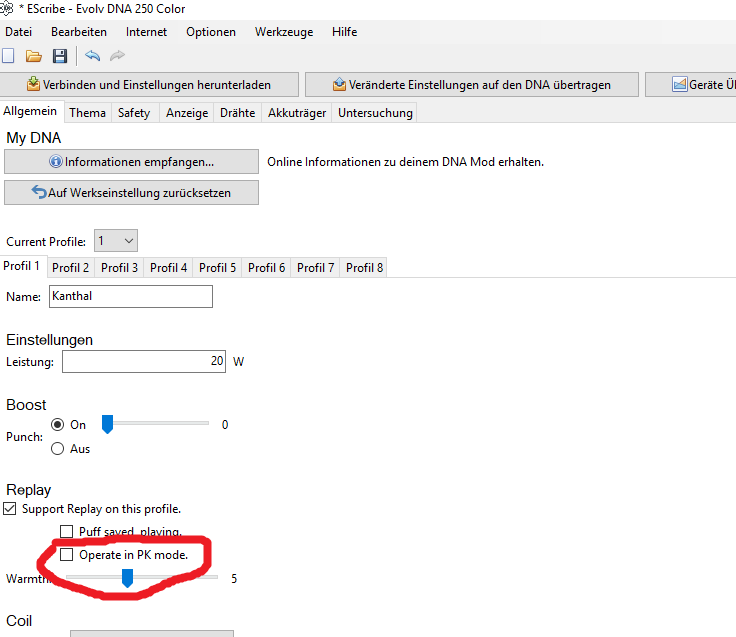Image resolution: width=736 pixels, height=637 pixels.
Task: Open the Bearbeiten menu
Action: tap(79, 32)
